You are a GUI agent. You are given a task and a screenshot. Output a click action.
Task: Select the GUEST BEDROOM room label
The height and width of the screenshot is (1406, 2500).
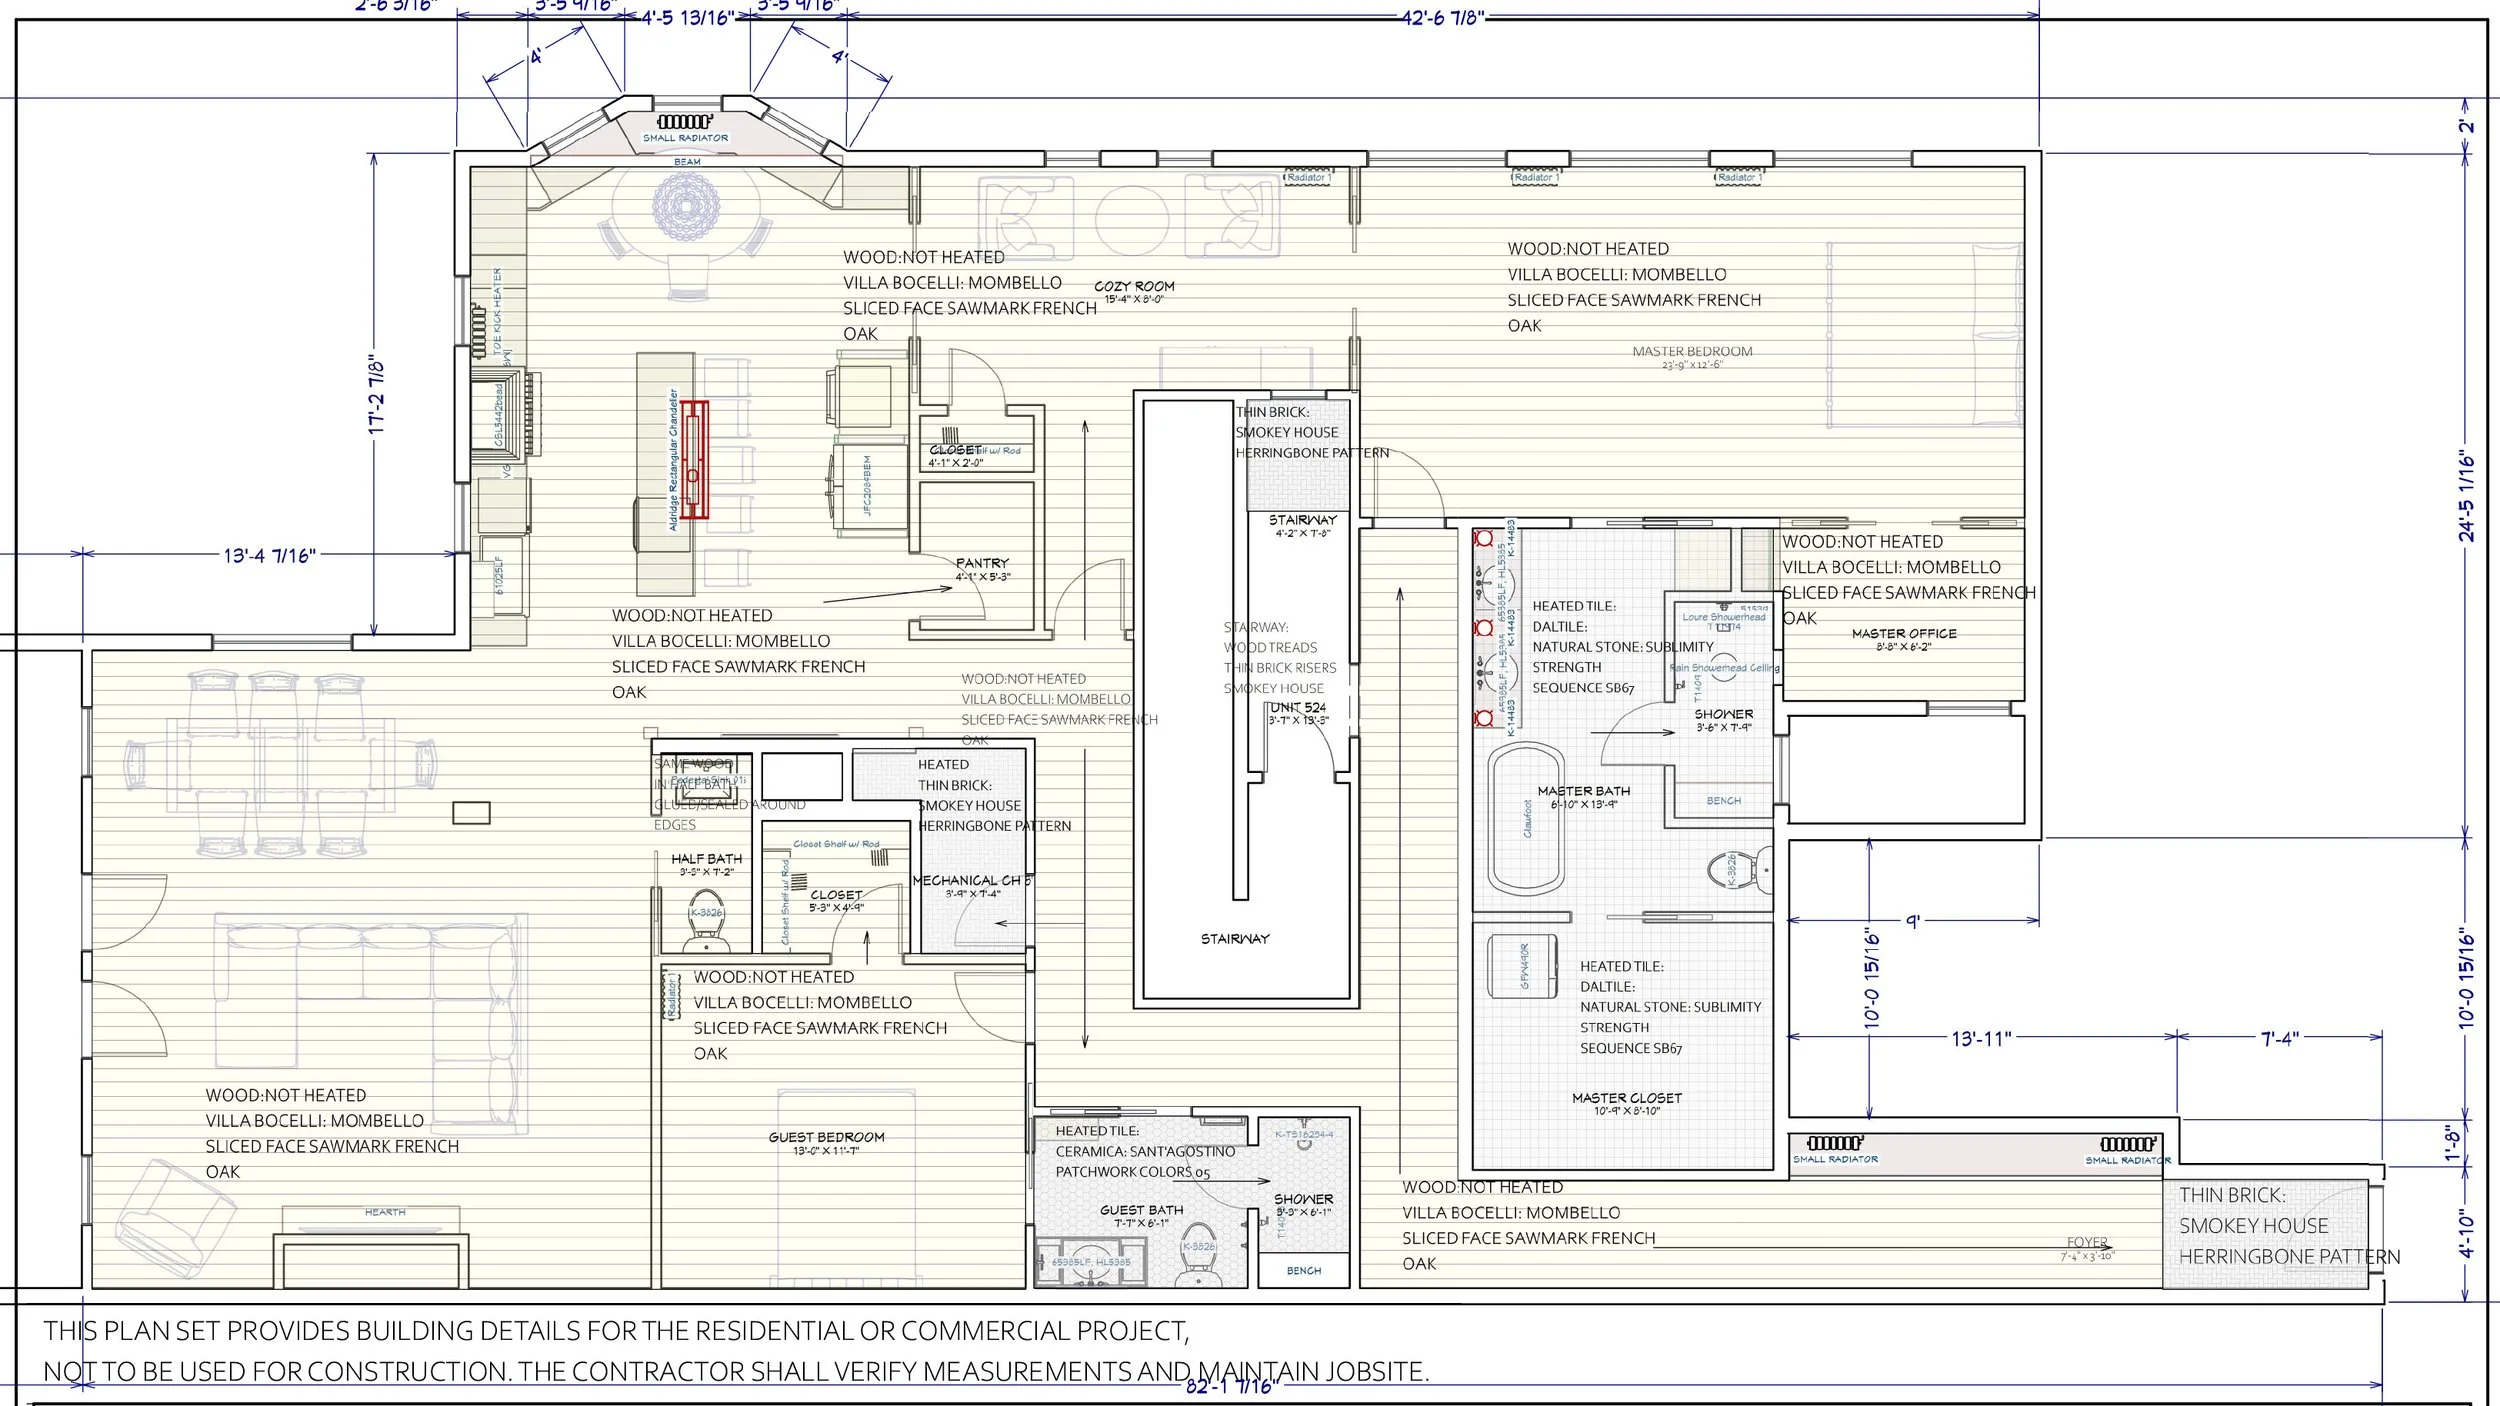point(826,1138)
